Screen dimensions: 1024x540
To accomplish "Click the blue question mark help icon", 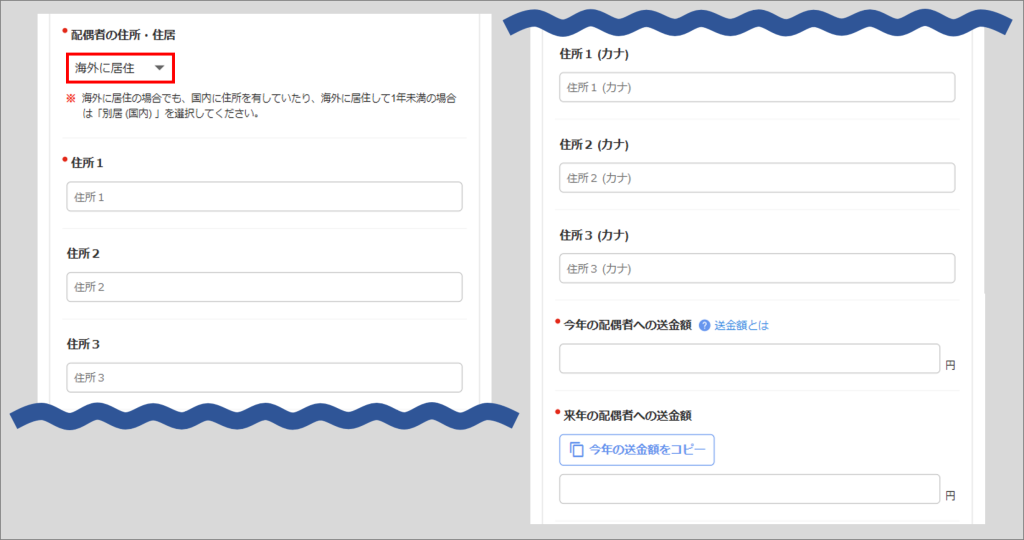I will [x=704, y=325].
